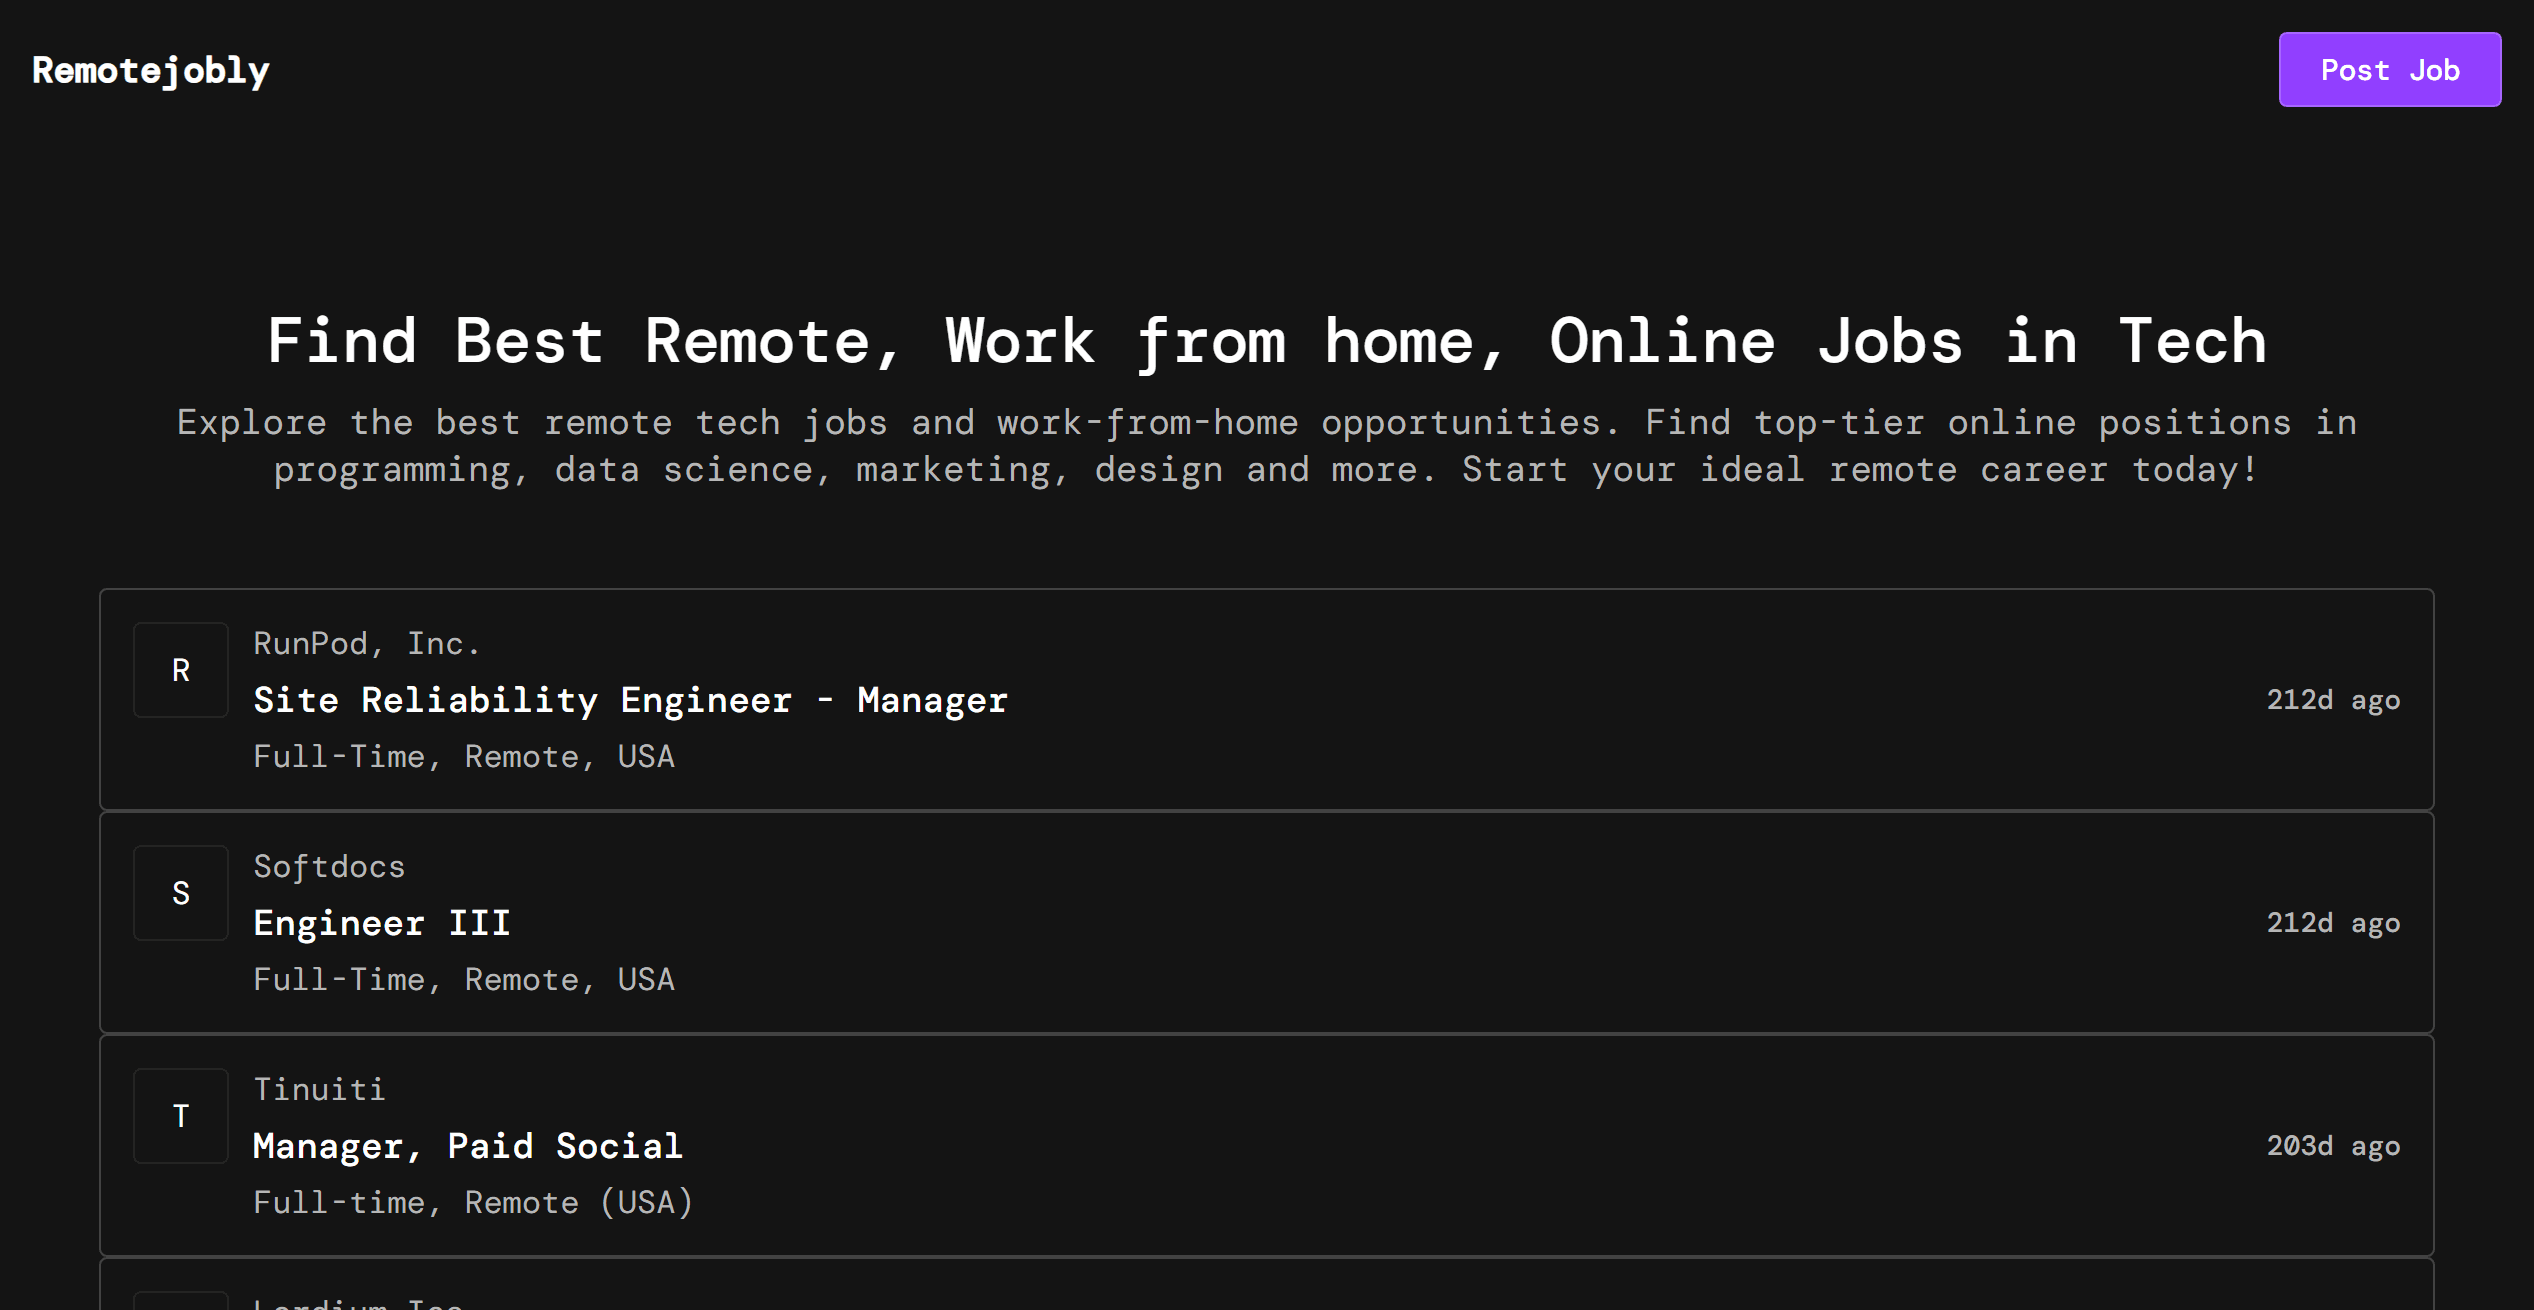Click 'Full-Time, Remote, USA' under RunPod job
2534x1310 pixels.
click(x=464, y=757)
